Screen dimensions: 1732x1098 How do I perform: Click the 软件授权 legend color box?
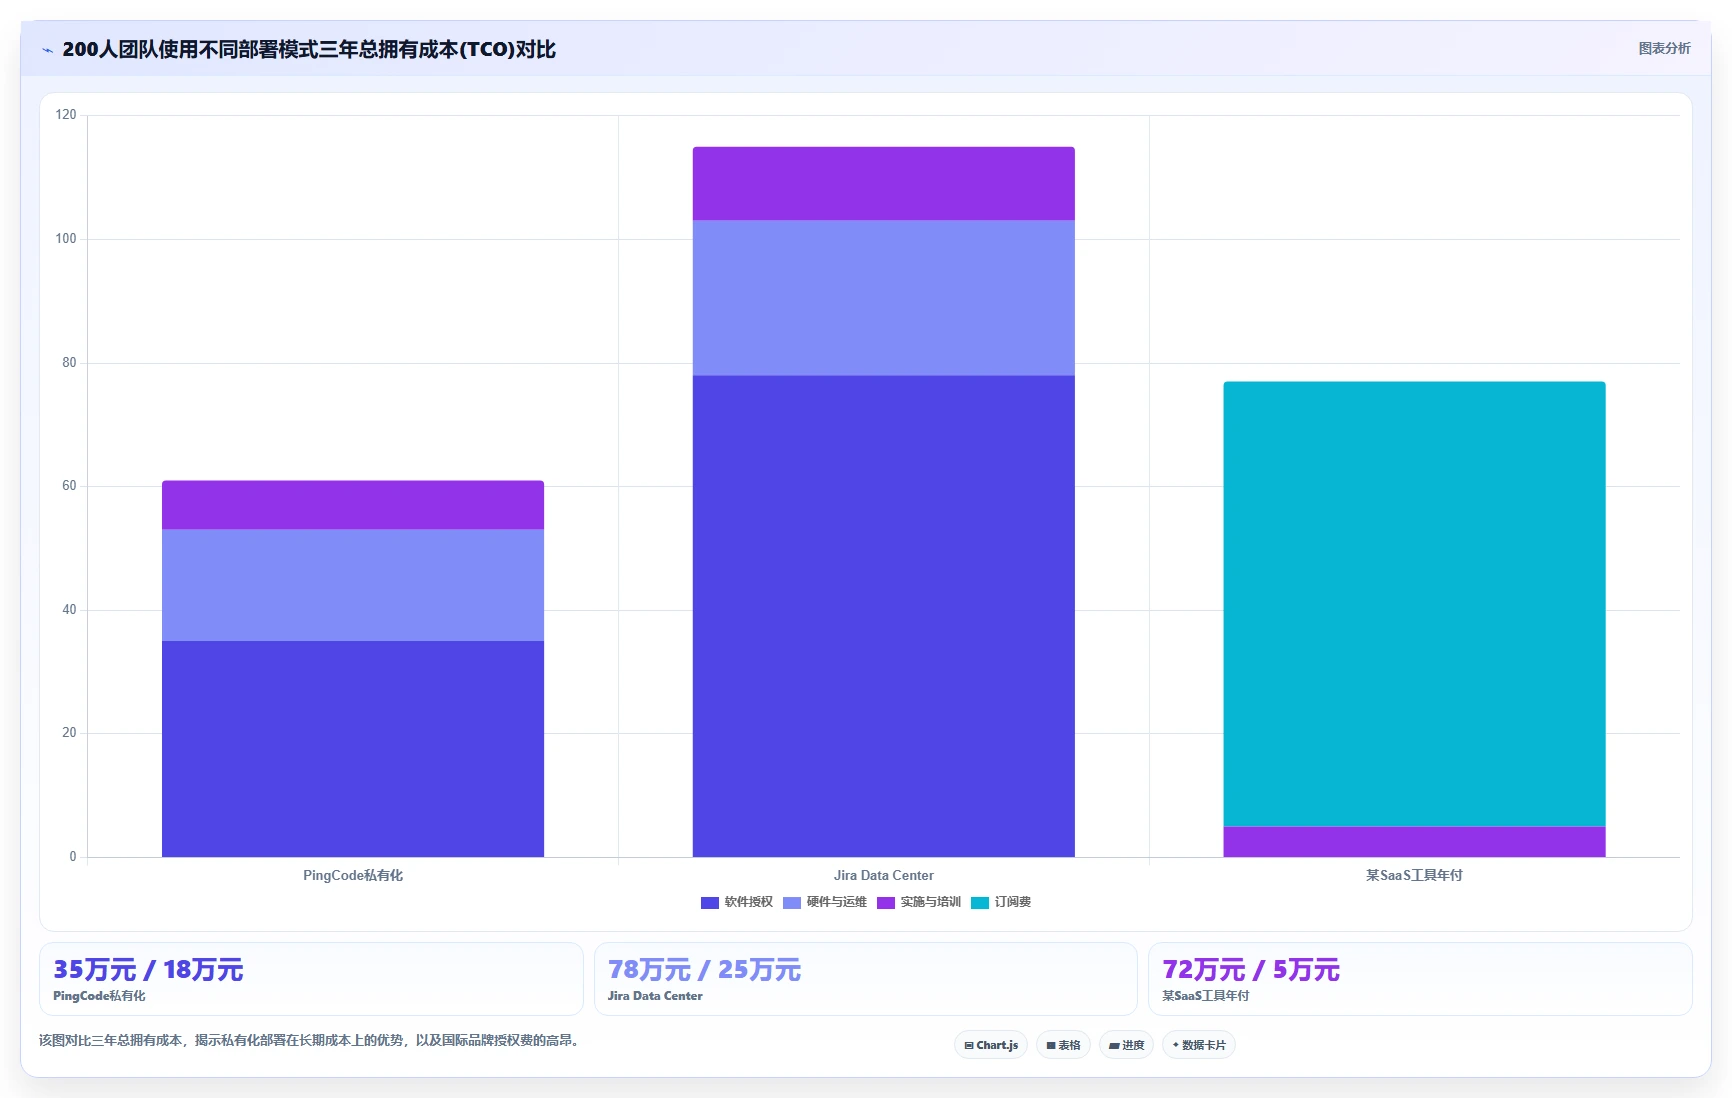click(710, 903)
